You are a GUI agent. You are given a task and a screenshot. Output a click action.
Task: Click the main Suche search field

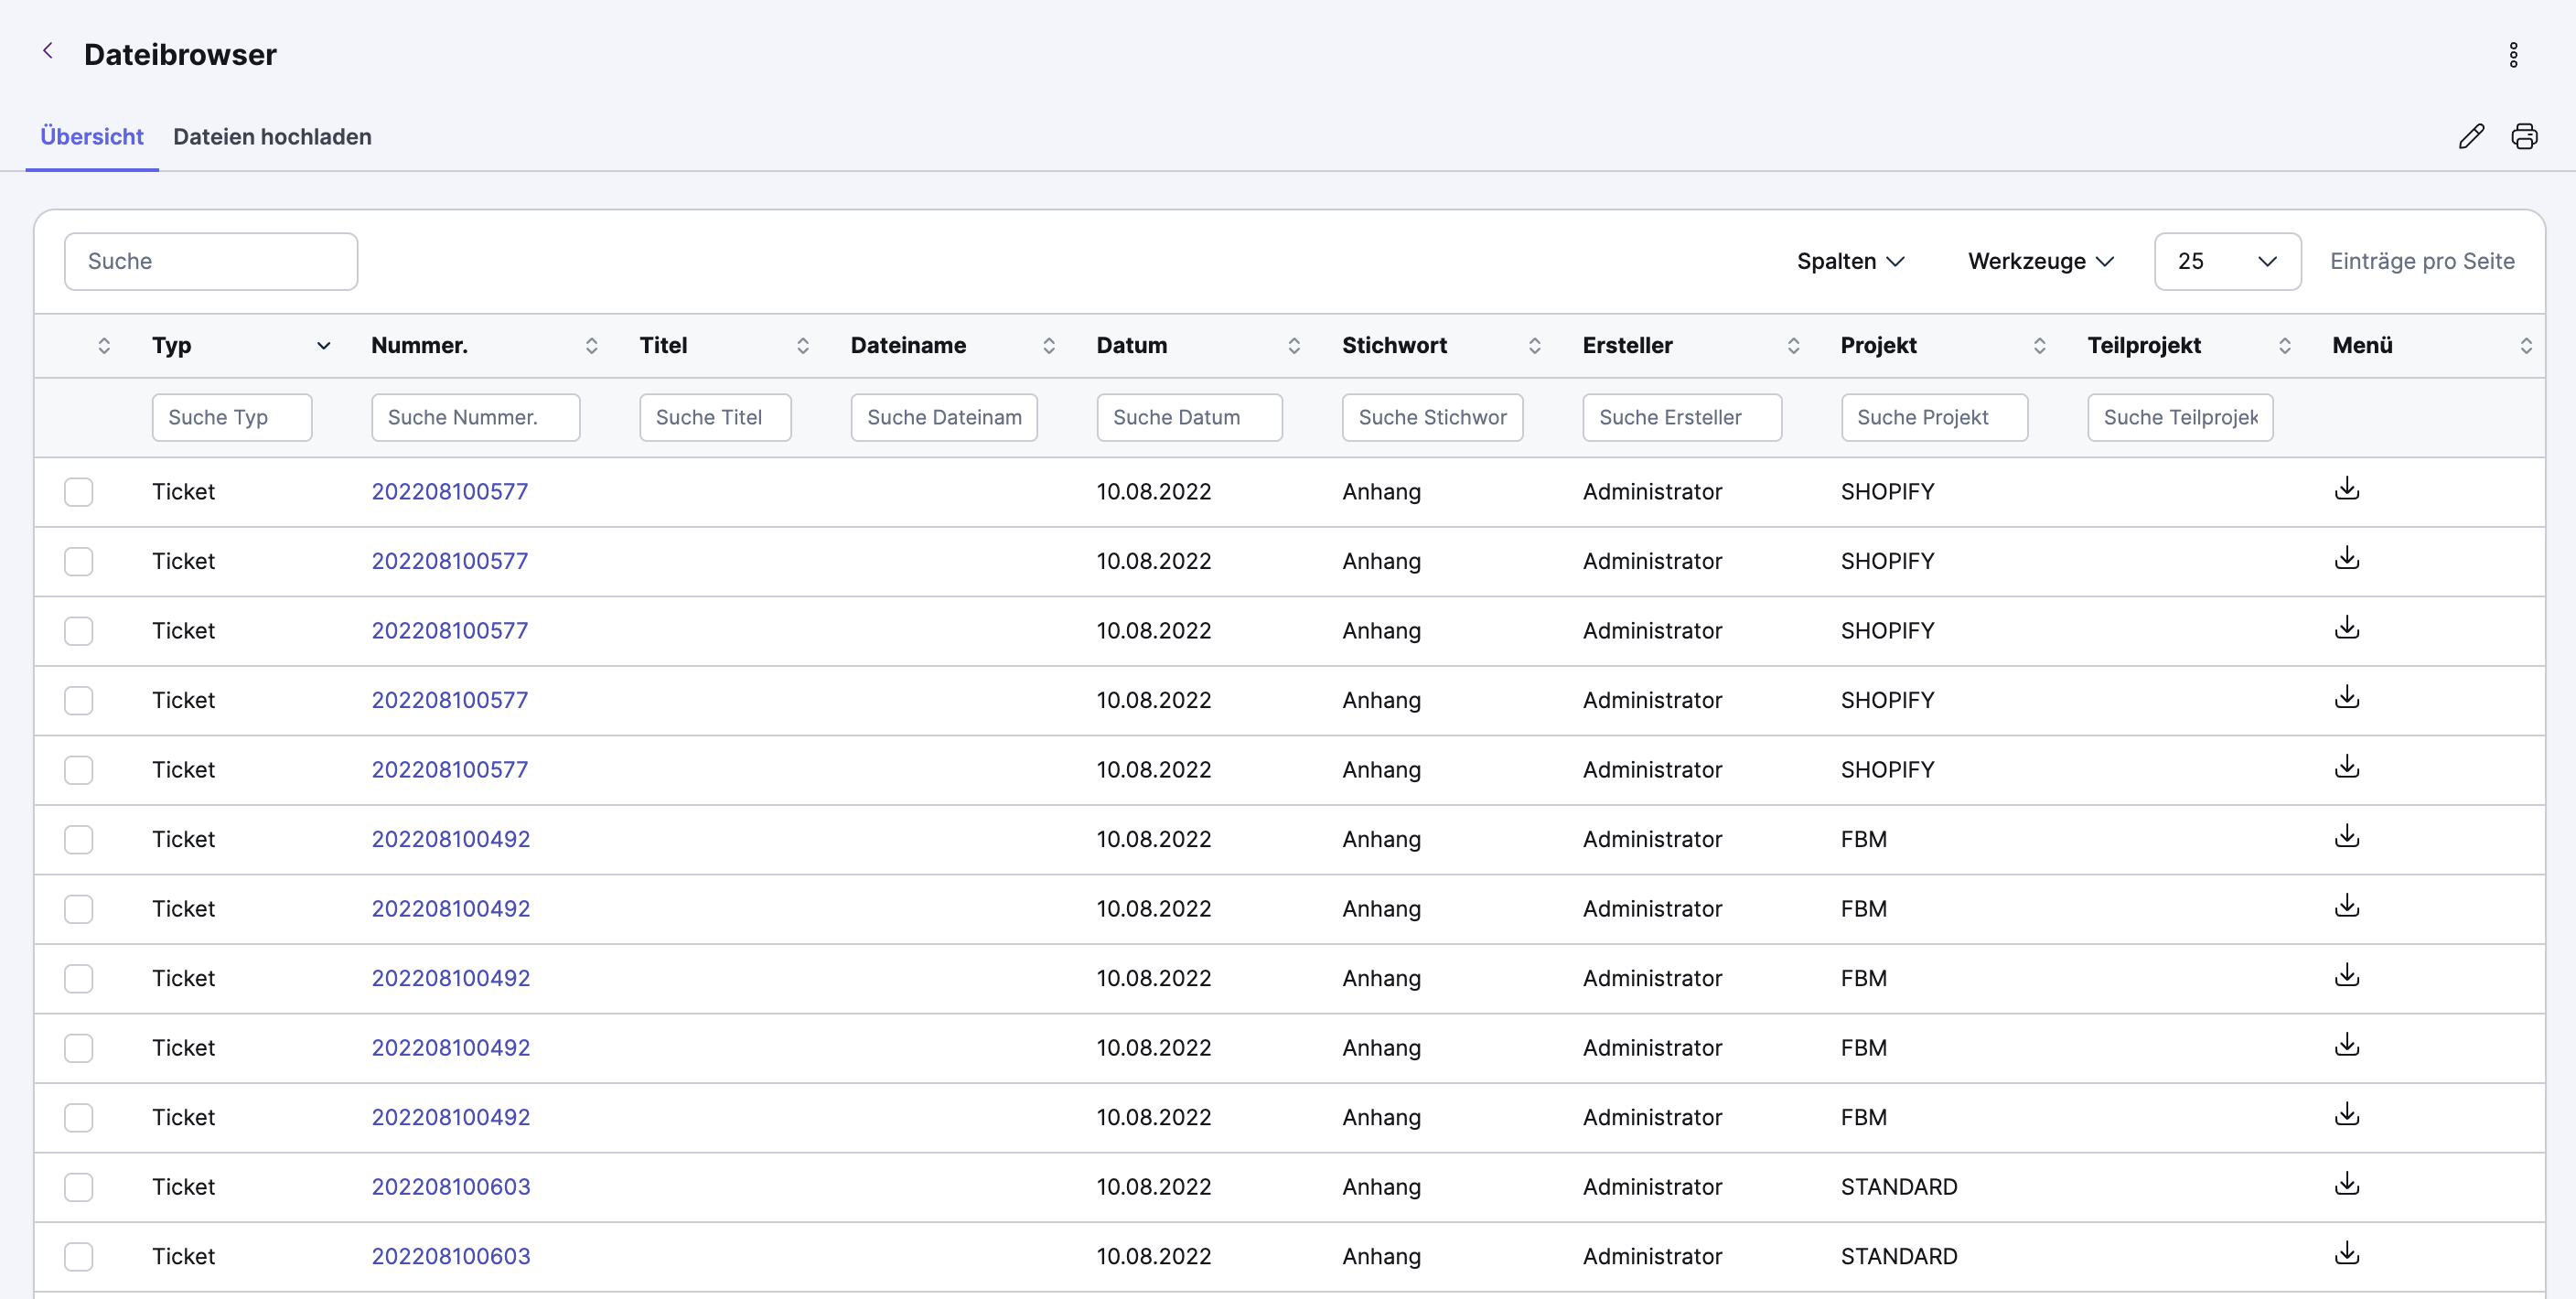click(x=211, y=262)
